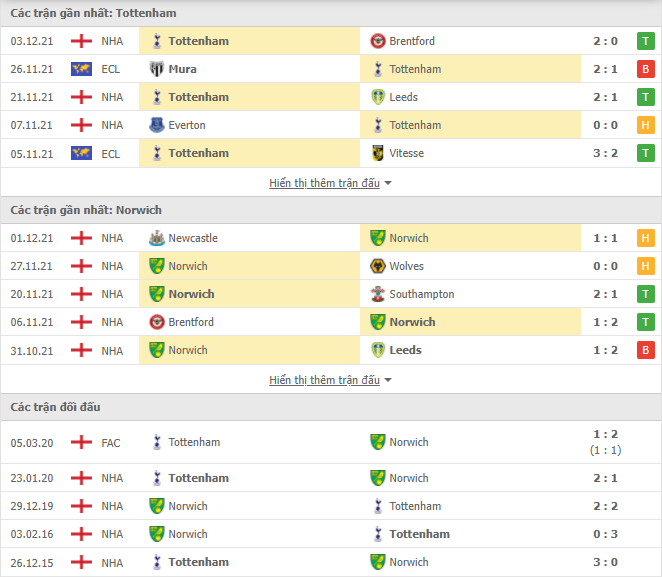Select the Các trận gần nhất: Norwich header
This screenshot has height=577, width=662.
[86, 210]
